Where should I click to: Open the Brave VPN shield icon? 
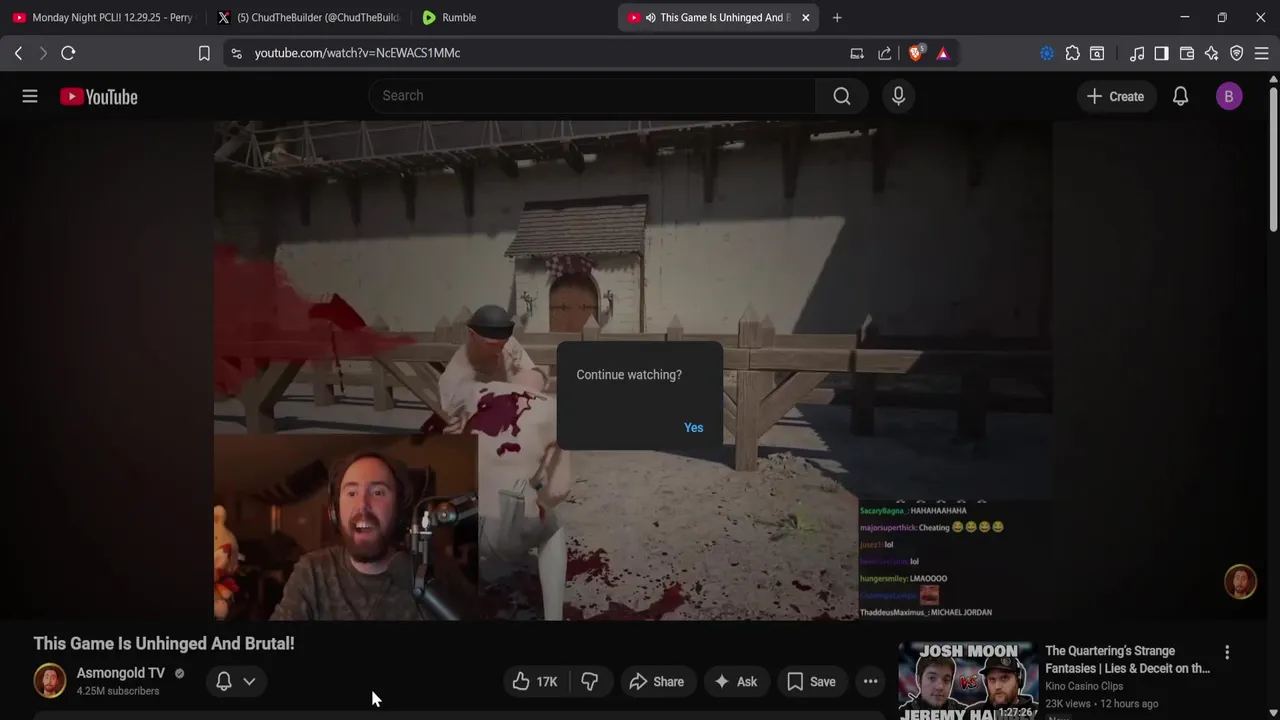[1237, 53]
